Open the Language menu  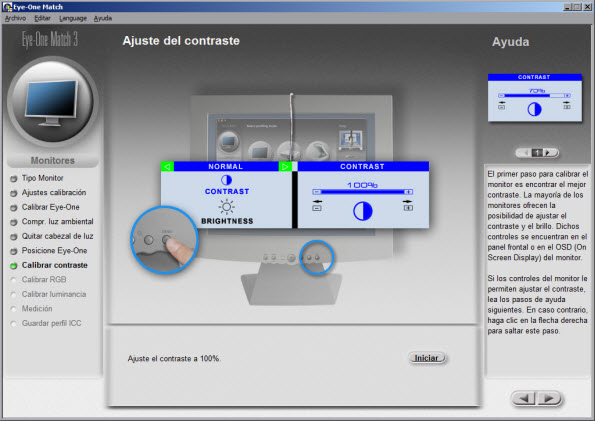click(73, 18)
